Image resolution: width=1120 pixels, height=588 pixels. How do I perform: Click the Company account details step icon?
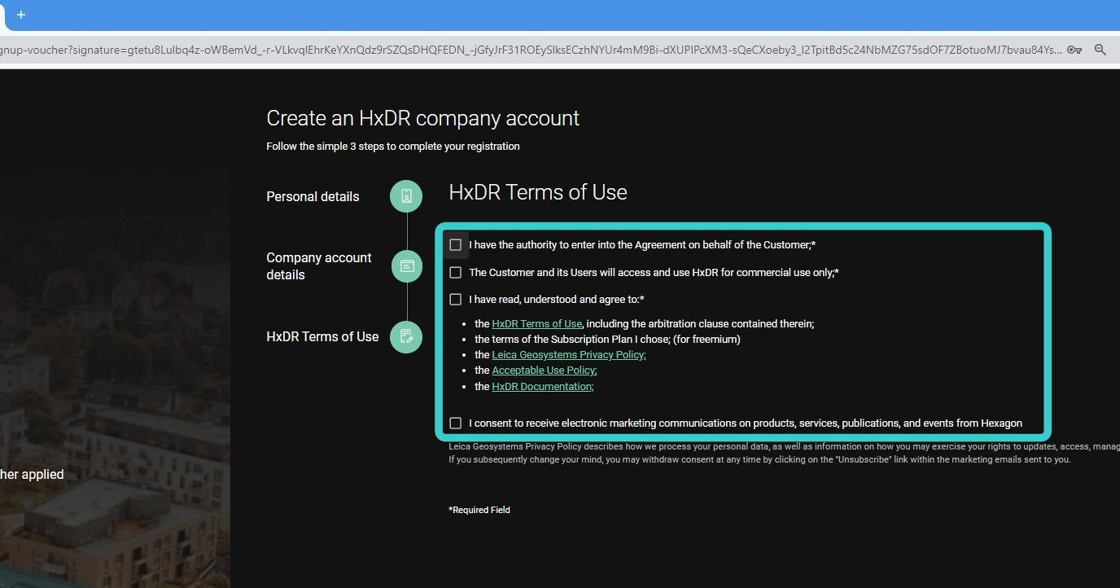407,266
